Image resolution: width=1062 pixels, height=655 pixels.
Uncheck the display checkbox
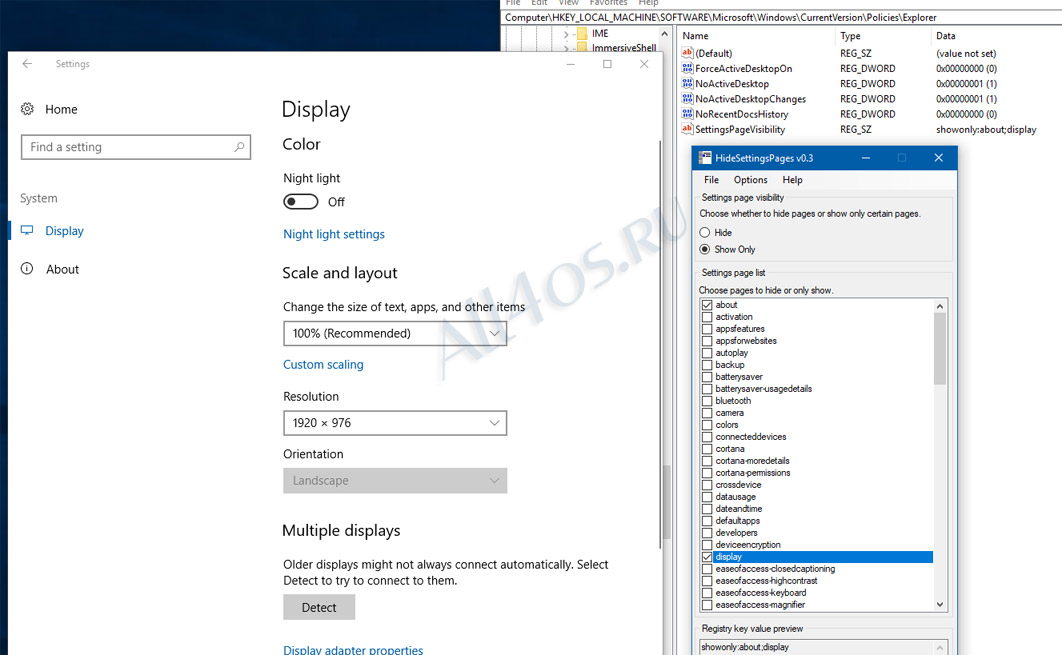point(707,557)
